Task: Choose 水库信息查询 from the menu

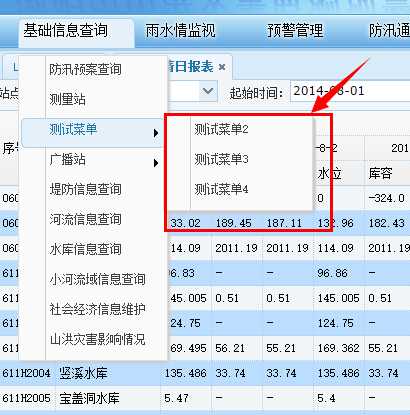Action: pyautogui.click(x=85, y=249)
